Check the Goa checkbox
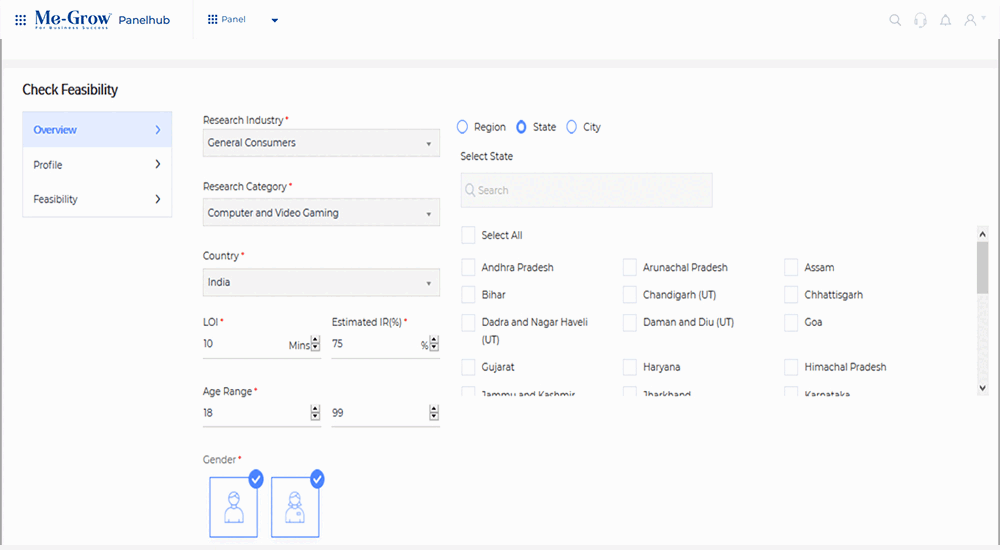Image resolution: width=1000 pixels, height=550 pixels. (x=791, y=322)
